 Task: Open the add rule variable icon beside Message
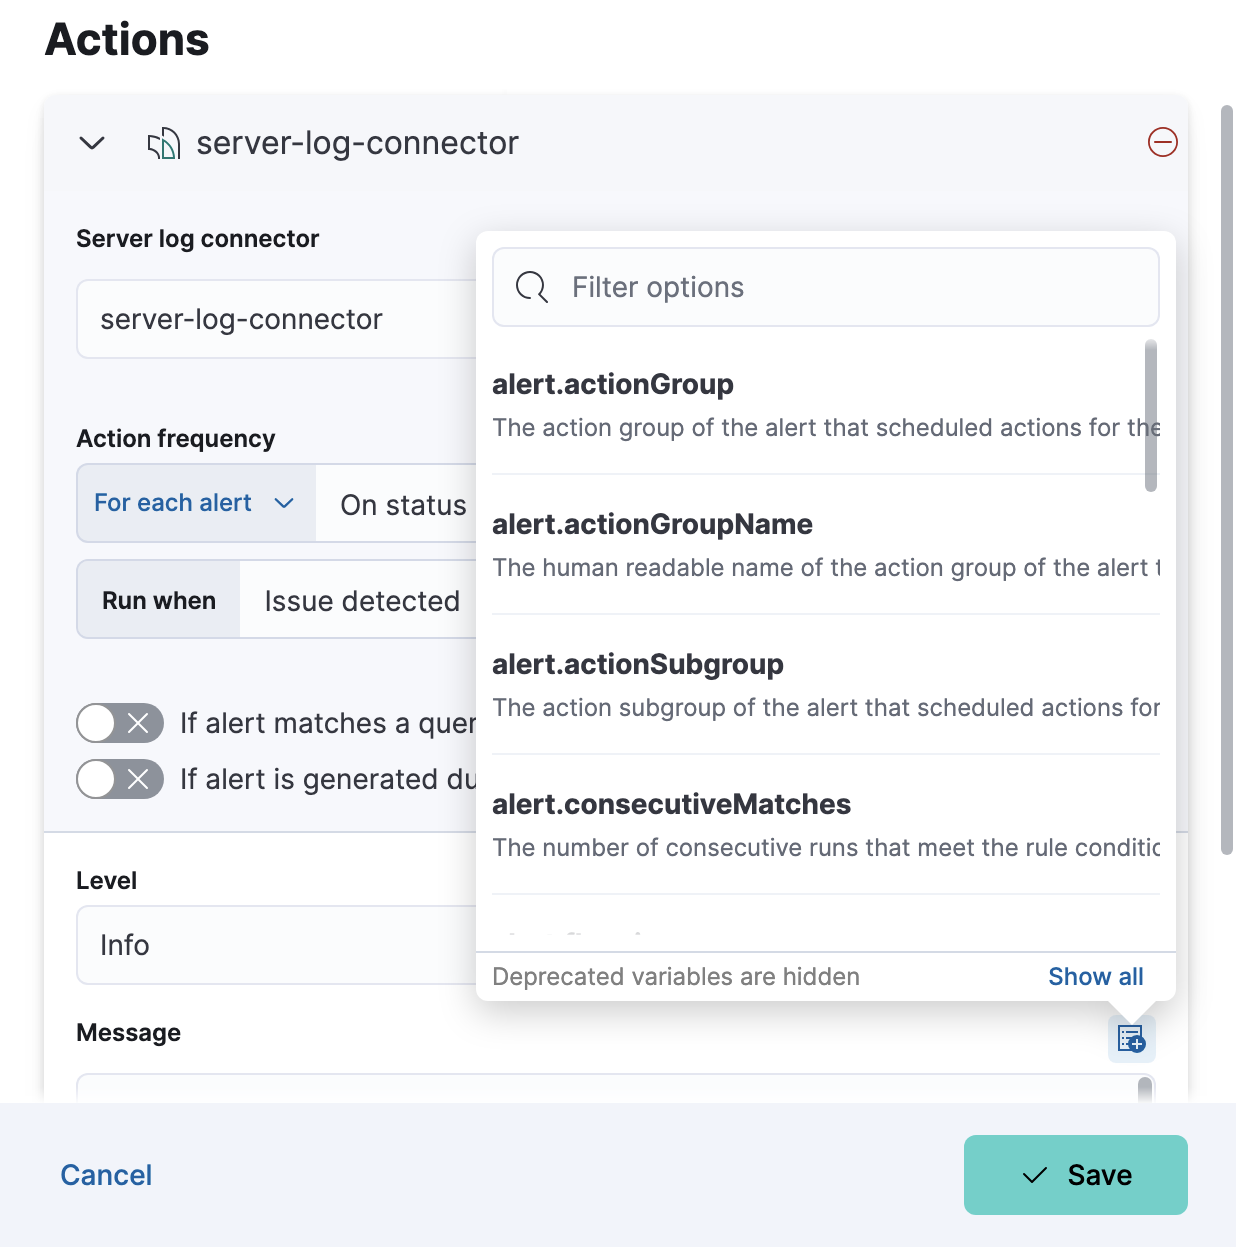(1130, 1039)
